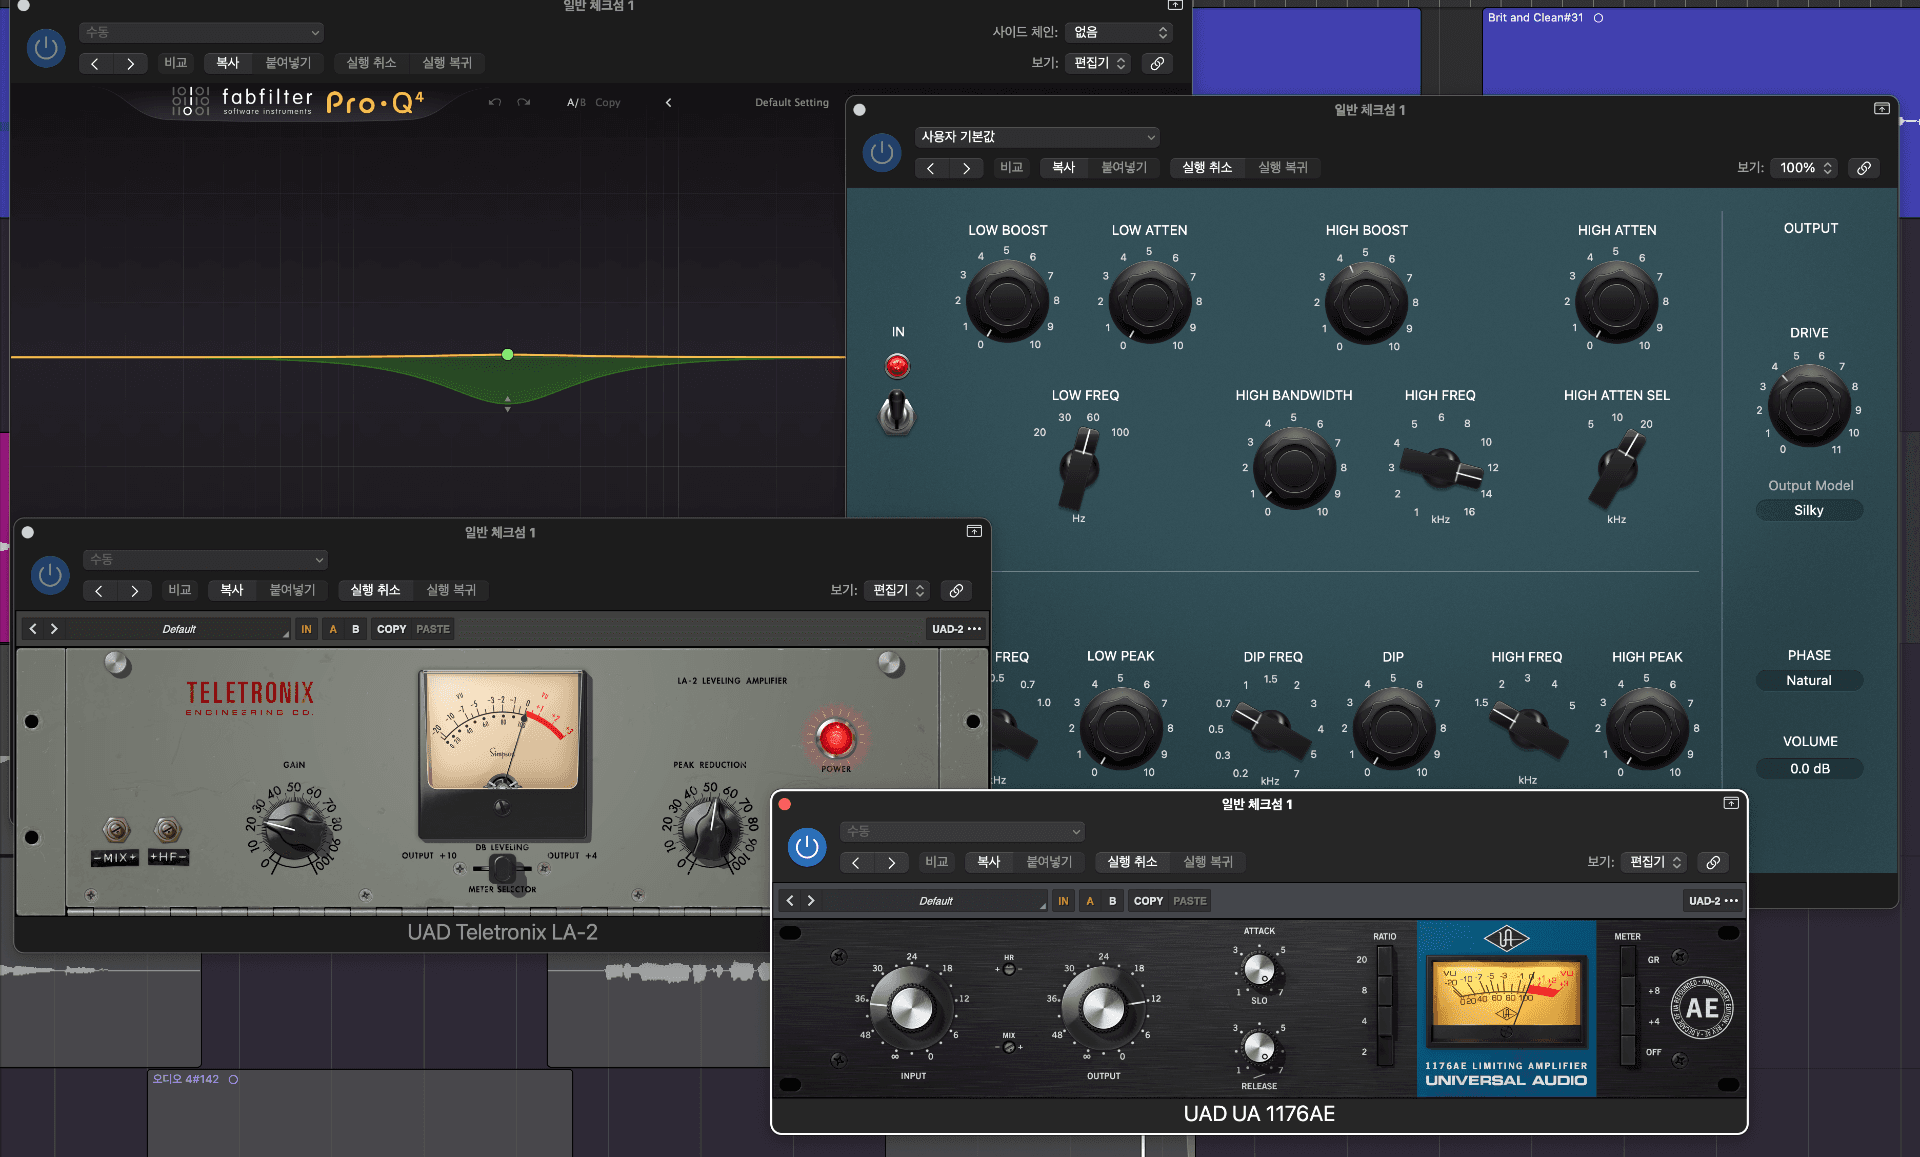The image size is (1920, 1157).
Task: Click the green EQ band node in Pro-Q
Action: [508, 355]
